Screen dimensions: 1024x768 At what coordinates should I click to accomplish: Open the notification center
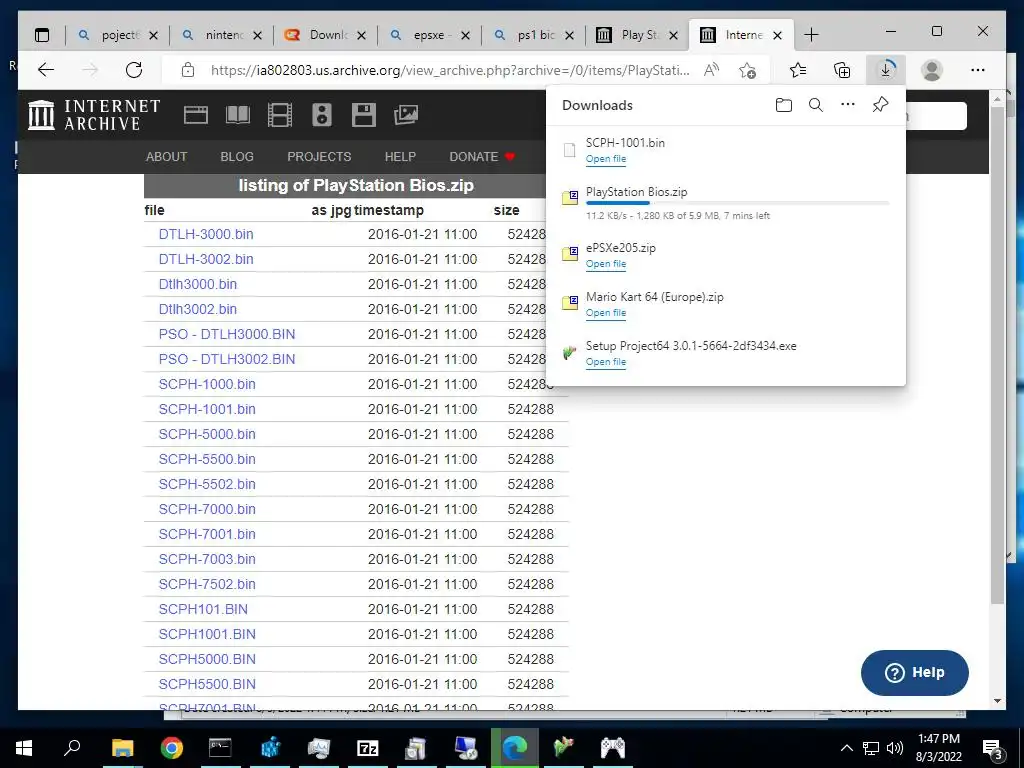tap(993, 748)
